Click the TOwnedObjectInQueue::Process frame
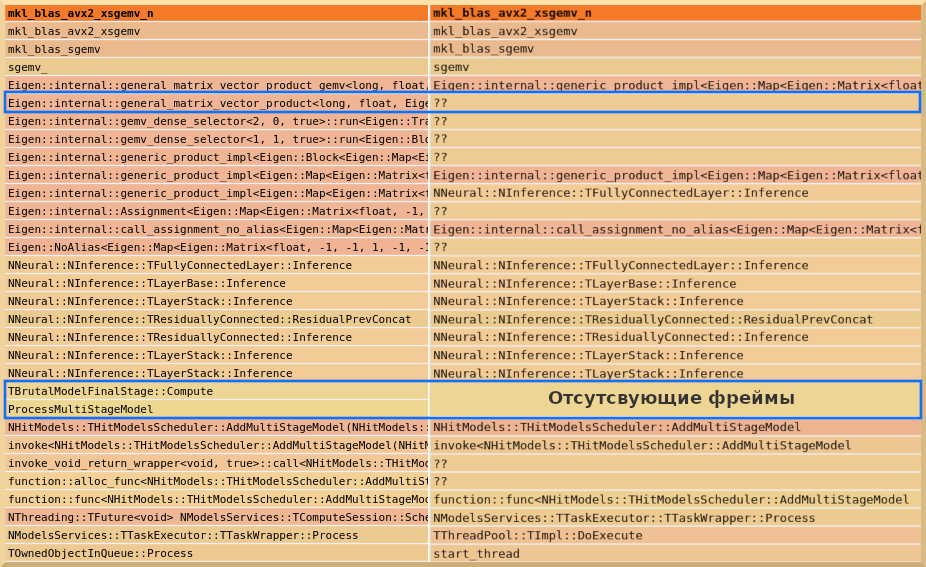Viewport: 926px width, 567px height. click(x=216, y=553)
